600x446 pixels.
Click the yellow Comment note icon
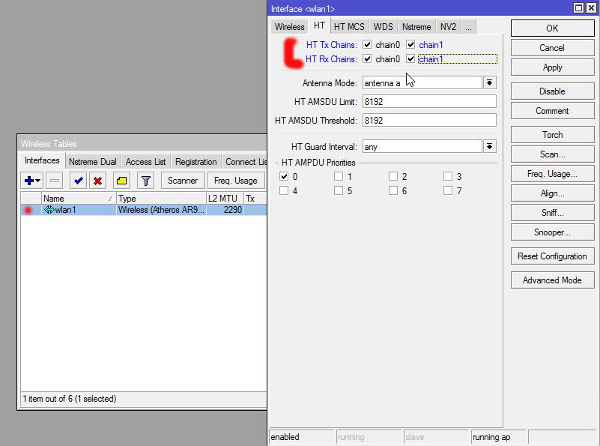(122, 180)
